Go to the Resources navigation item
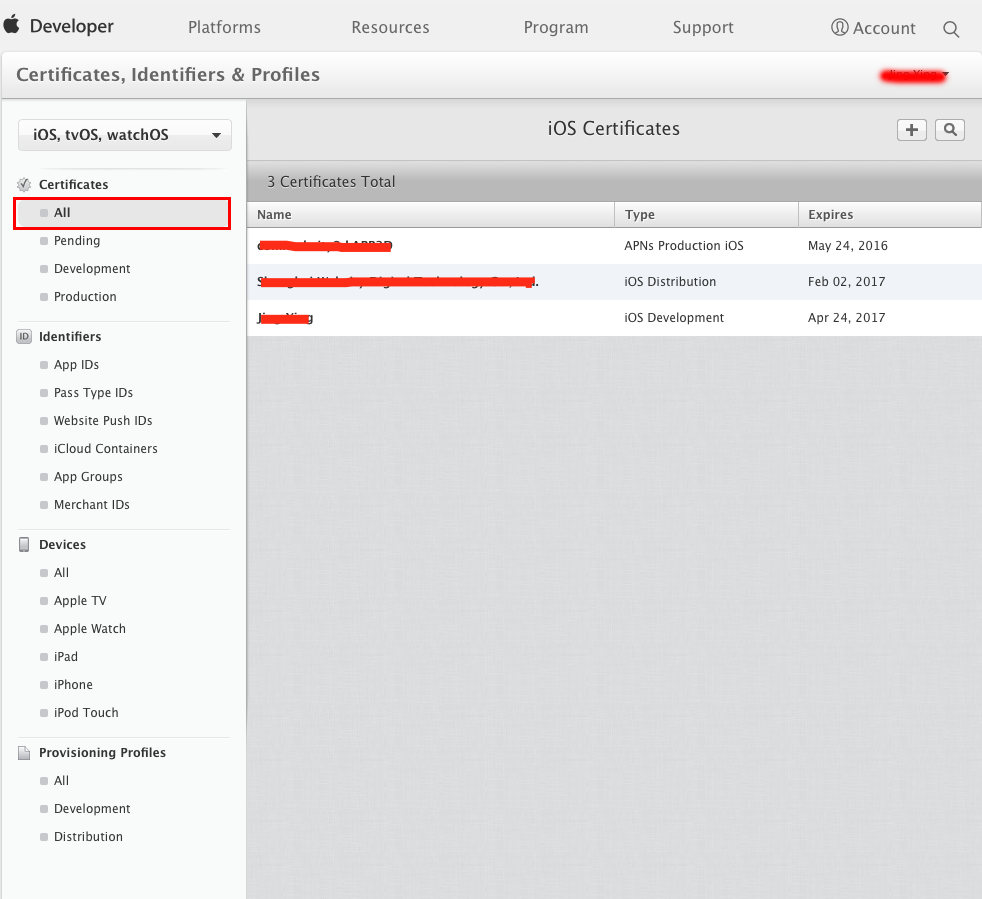This screenshot has height=899, width=982. (x=390, y=28)
